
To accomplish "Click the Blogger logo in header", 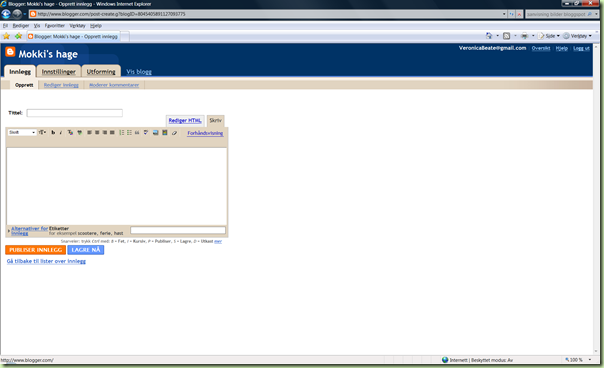I will point(10,52).
